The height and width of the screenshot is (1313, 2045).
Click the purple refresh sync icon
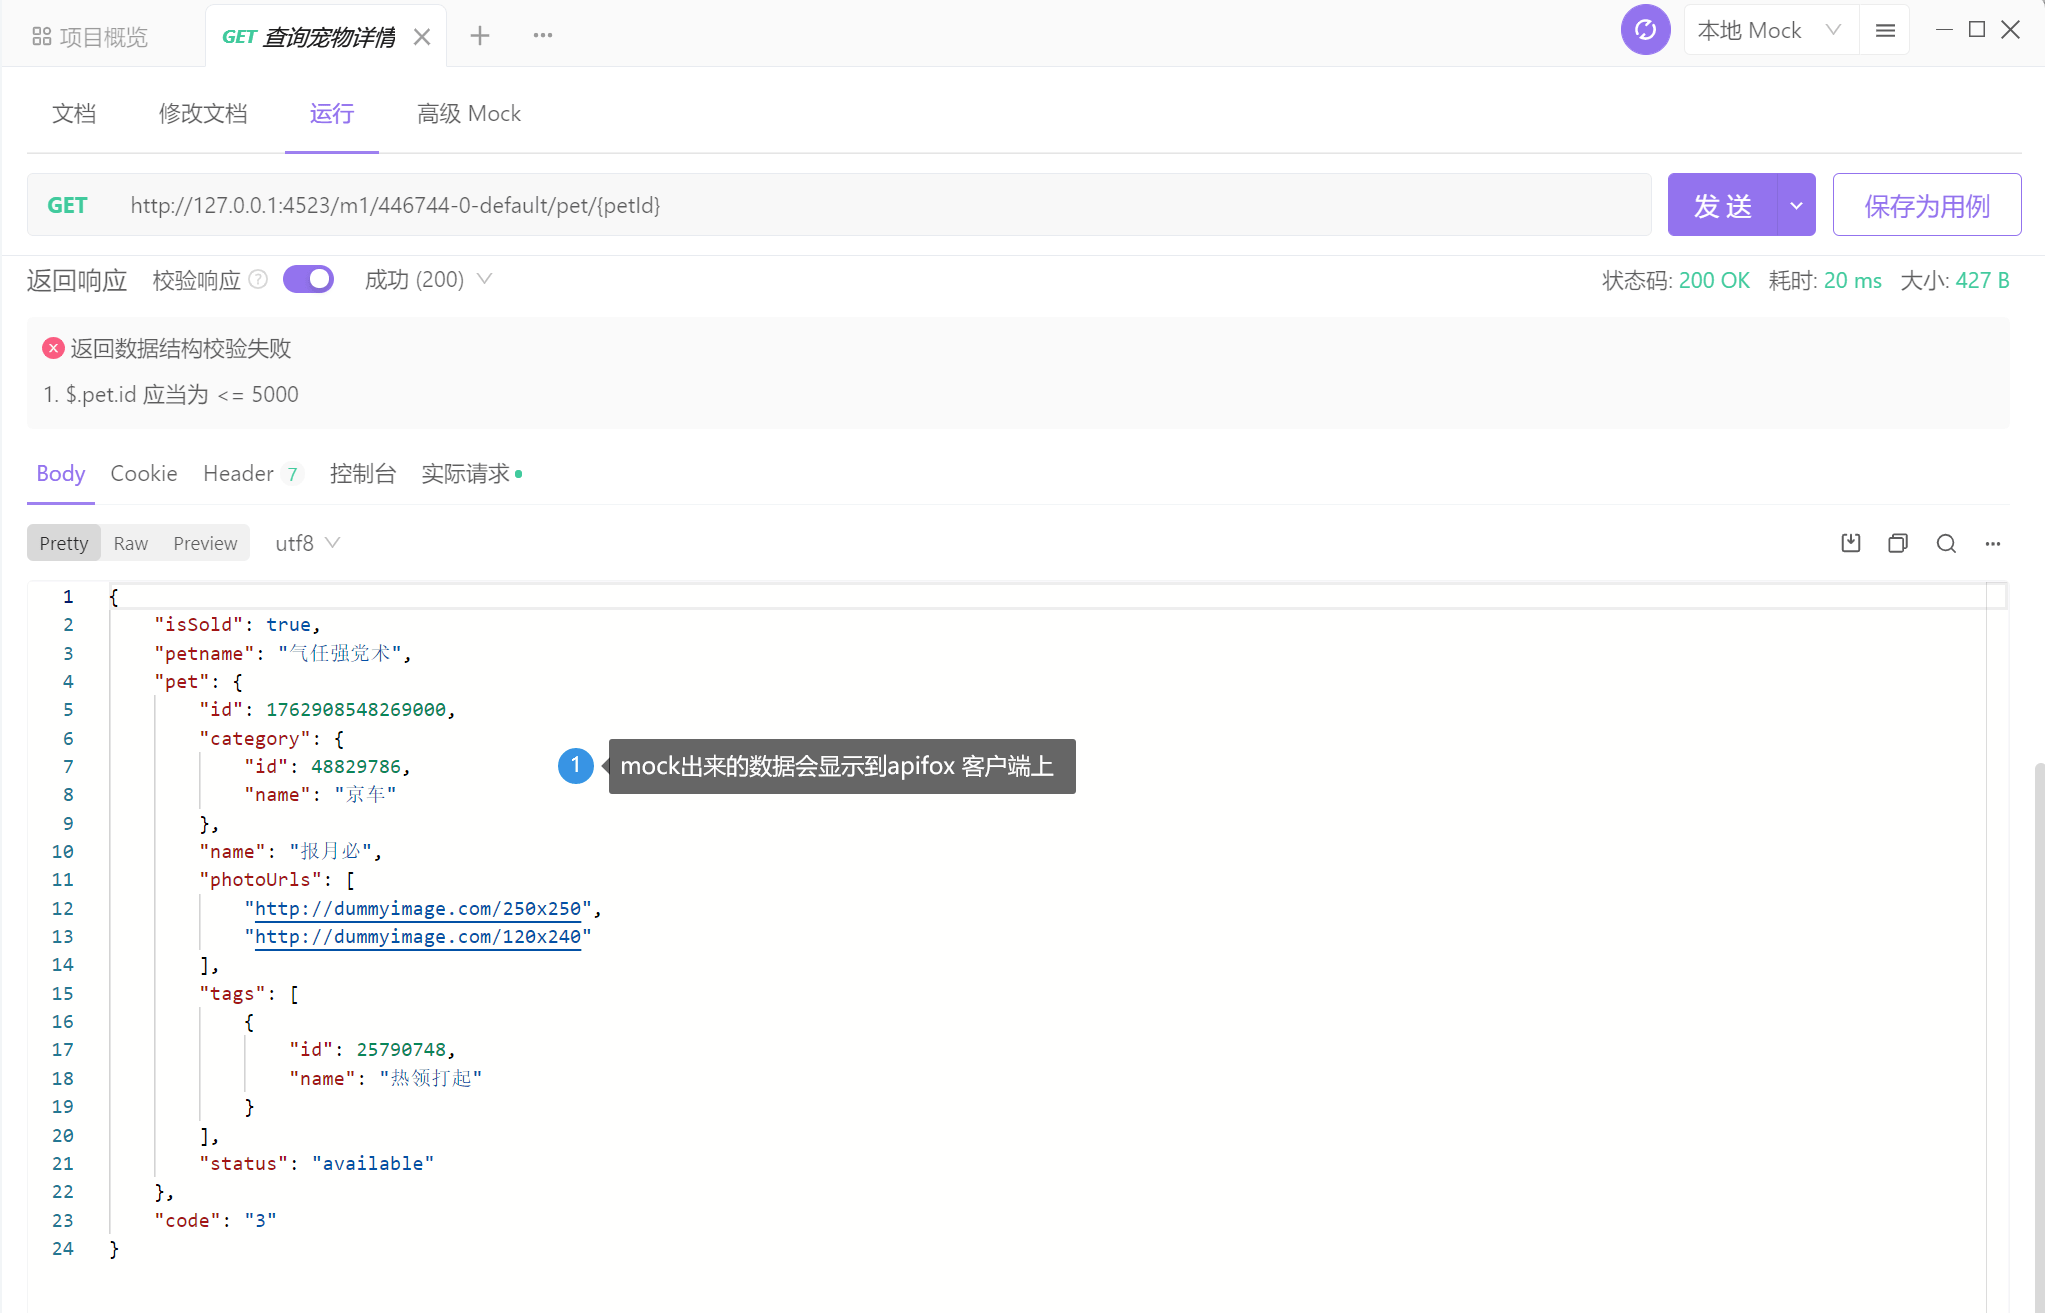[x=1645, y=29]
